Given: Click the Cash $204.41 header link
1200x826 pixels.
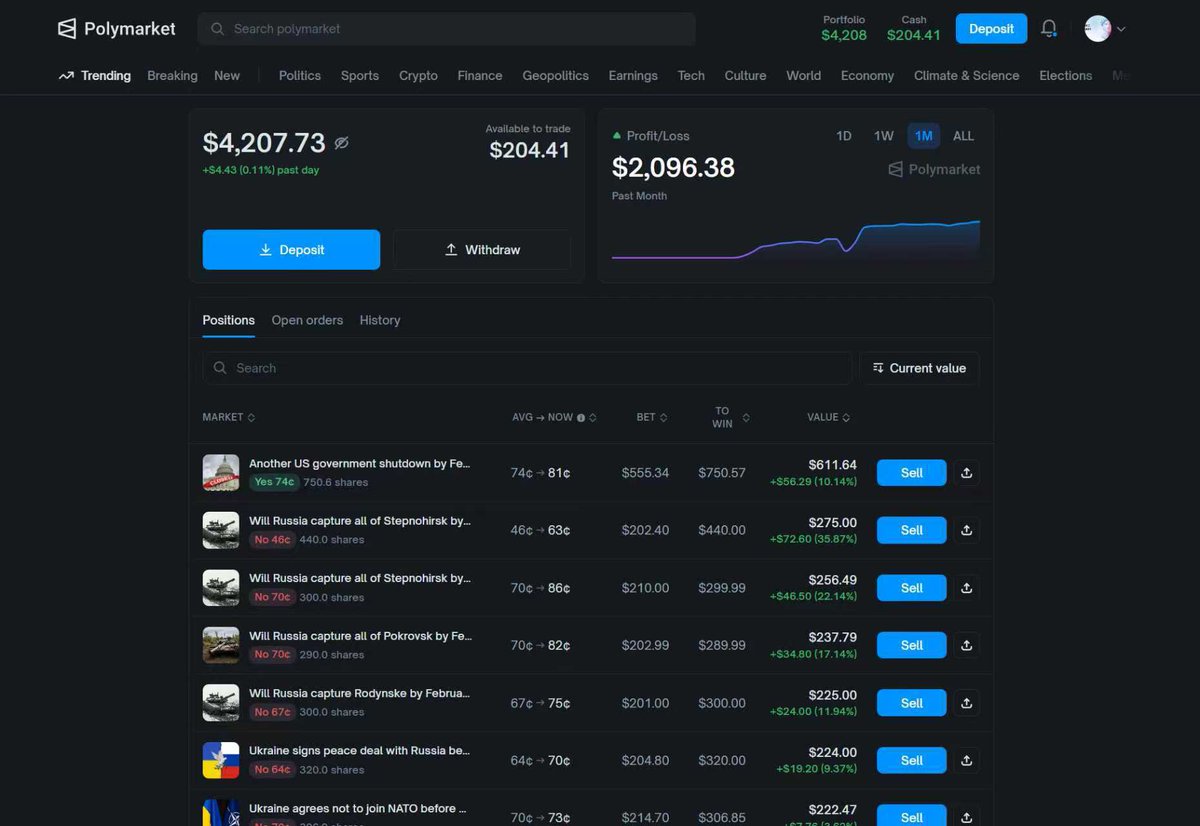Looking at the screenshot, I should click(914, 28).
